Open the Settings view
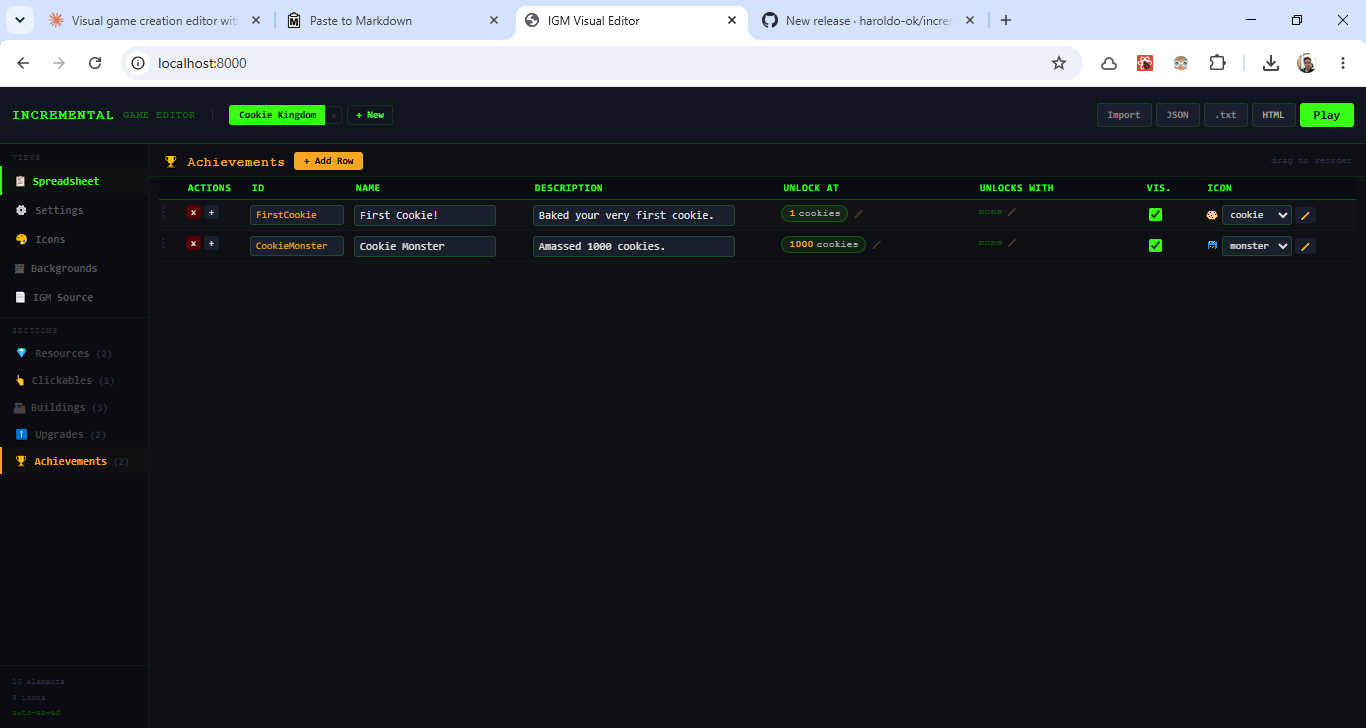This screenshot has height=728, width=1366. click(74, 210)
